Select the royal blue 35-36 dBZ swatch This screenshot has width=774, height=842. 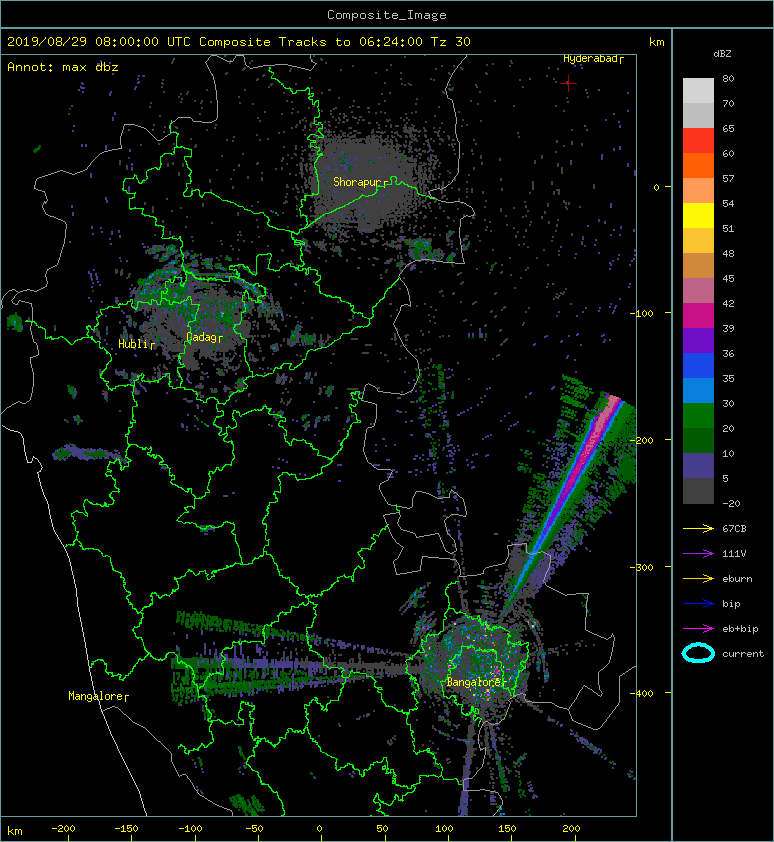698,365
